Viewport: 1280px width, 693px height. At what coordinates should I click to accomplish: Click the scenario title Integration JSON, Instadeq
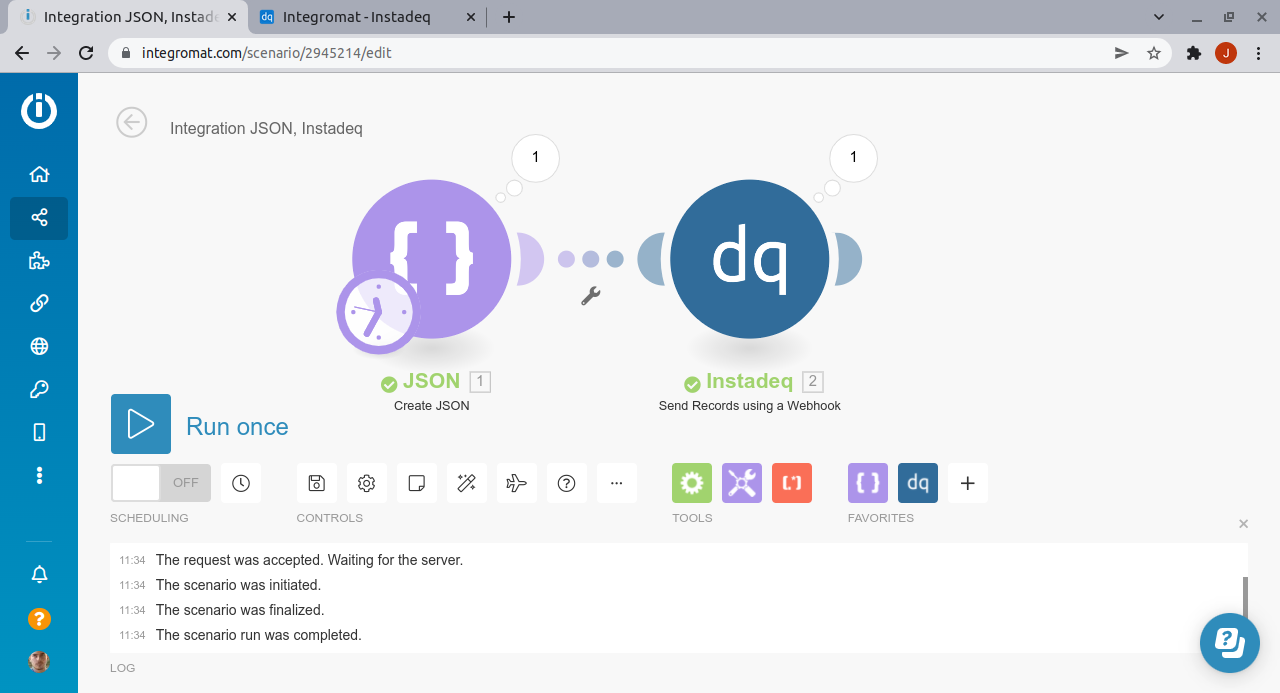pos(266,128)
